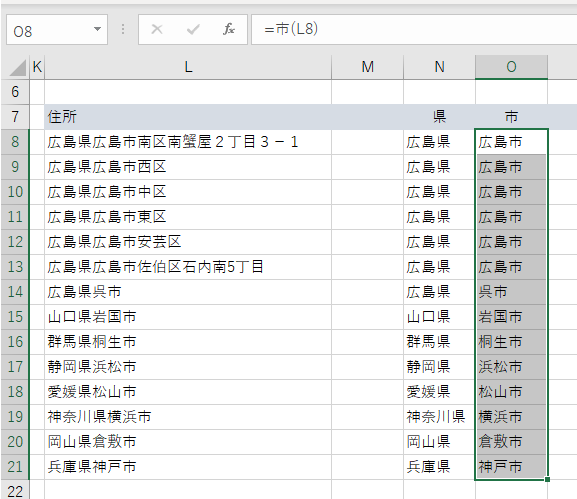Select column N header
This screenshot has width=577, height=499.
(x=439, y=67)
